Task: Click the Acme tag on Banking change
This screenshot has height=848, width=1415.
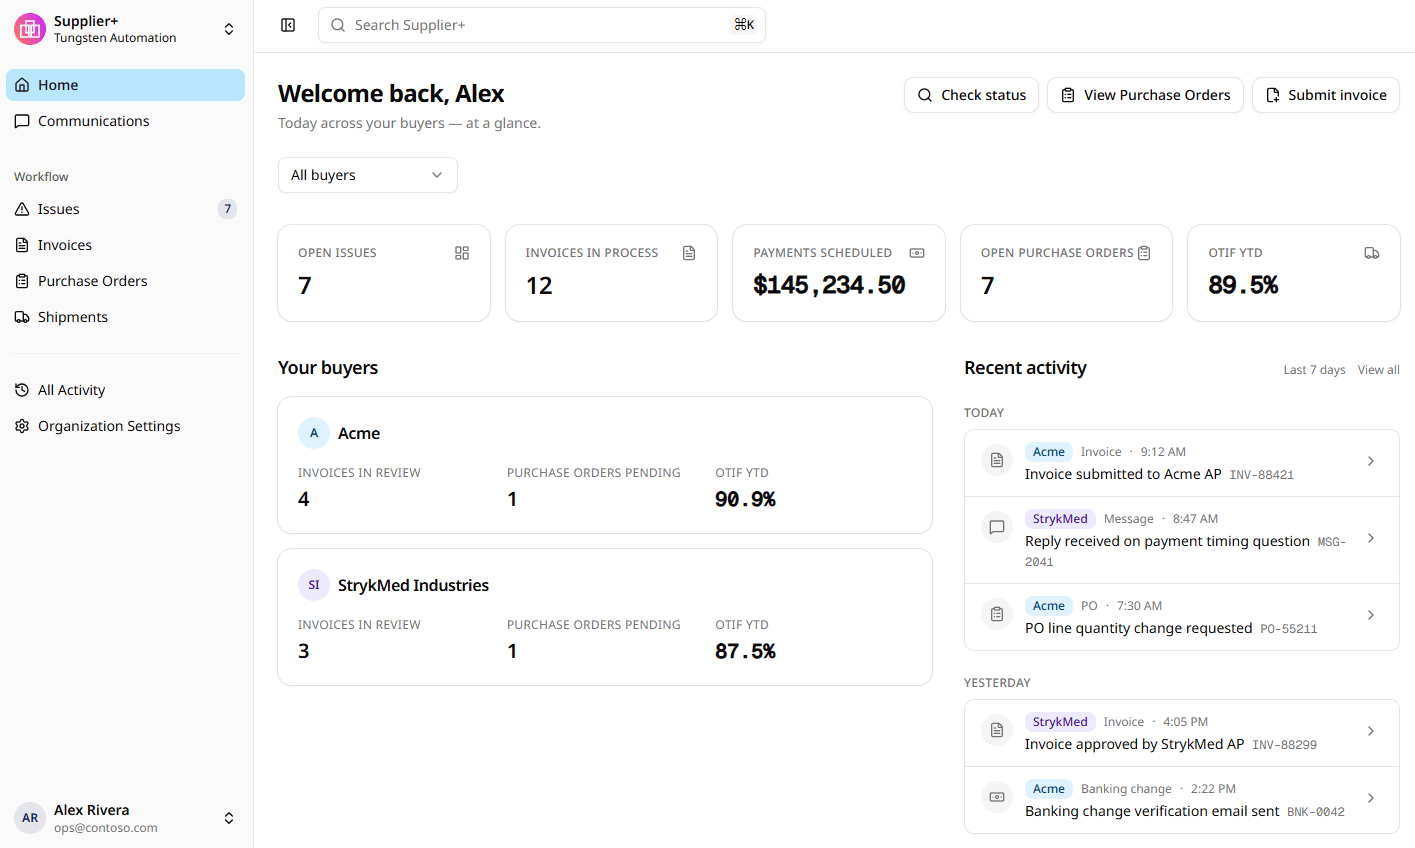Action: (x=1049, y=789)
